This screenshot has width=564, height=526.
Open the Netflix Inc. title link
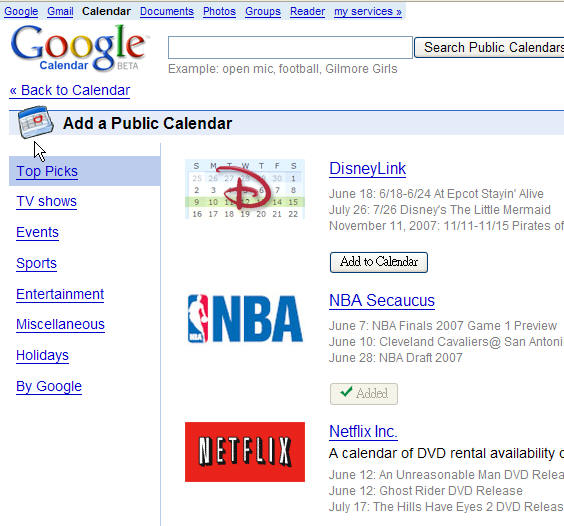coord(363,431)
